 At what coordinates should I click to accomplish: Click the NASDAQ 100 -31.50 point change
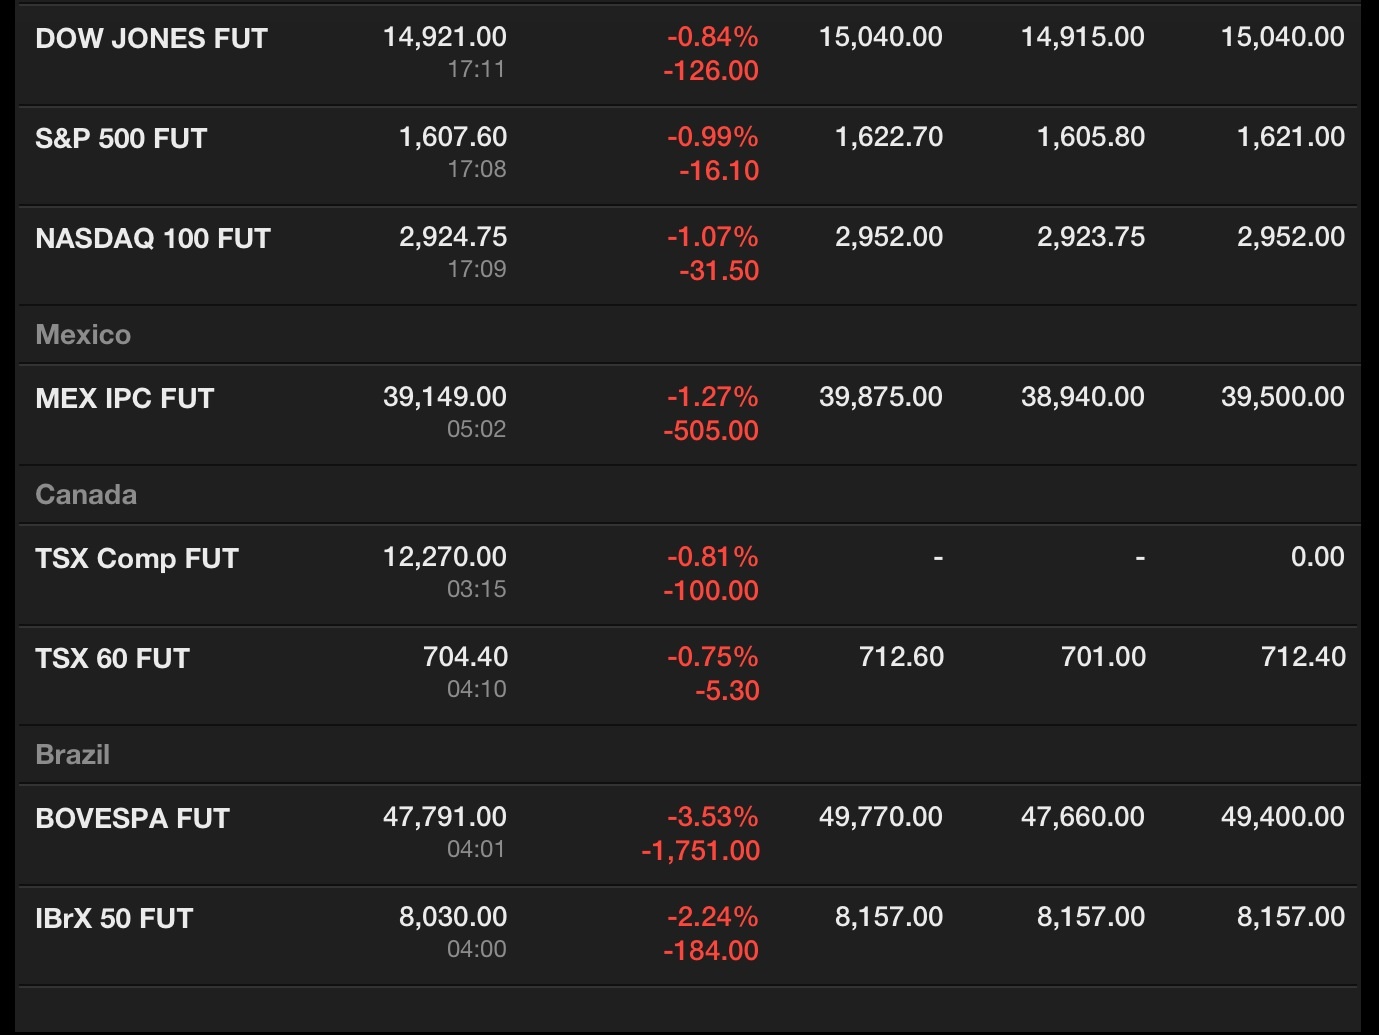click(x=718, y=271)
